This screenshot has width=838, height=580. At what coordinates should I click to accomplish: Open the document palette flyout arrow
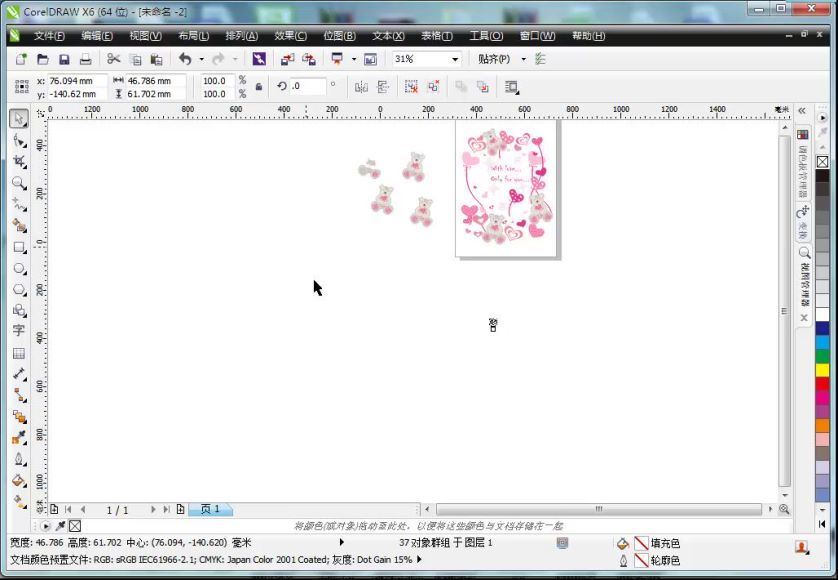point(45,527)
